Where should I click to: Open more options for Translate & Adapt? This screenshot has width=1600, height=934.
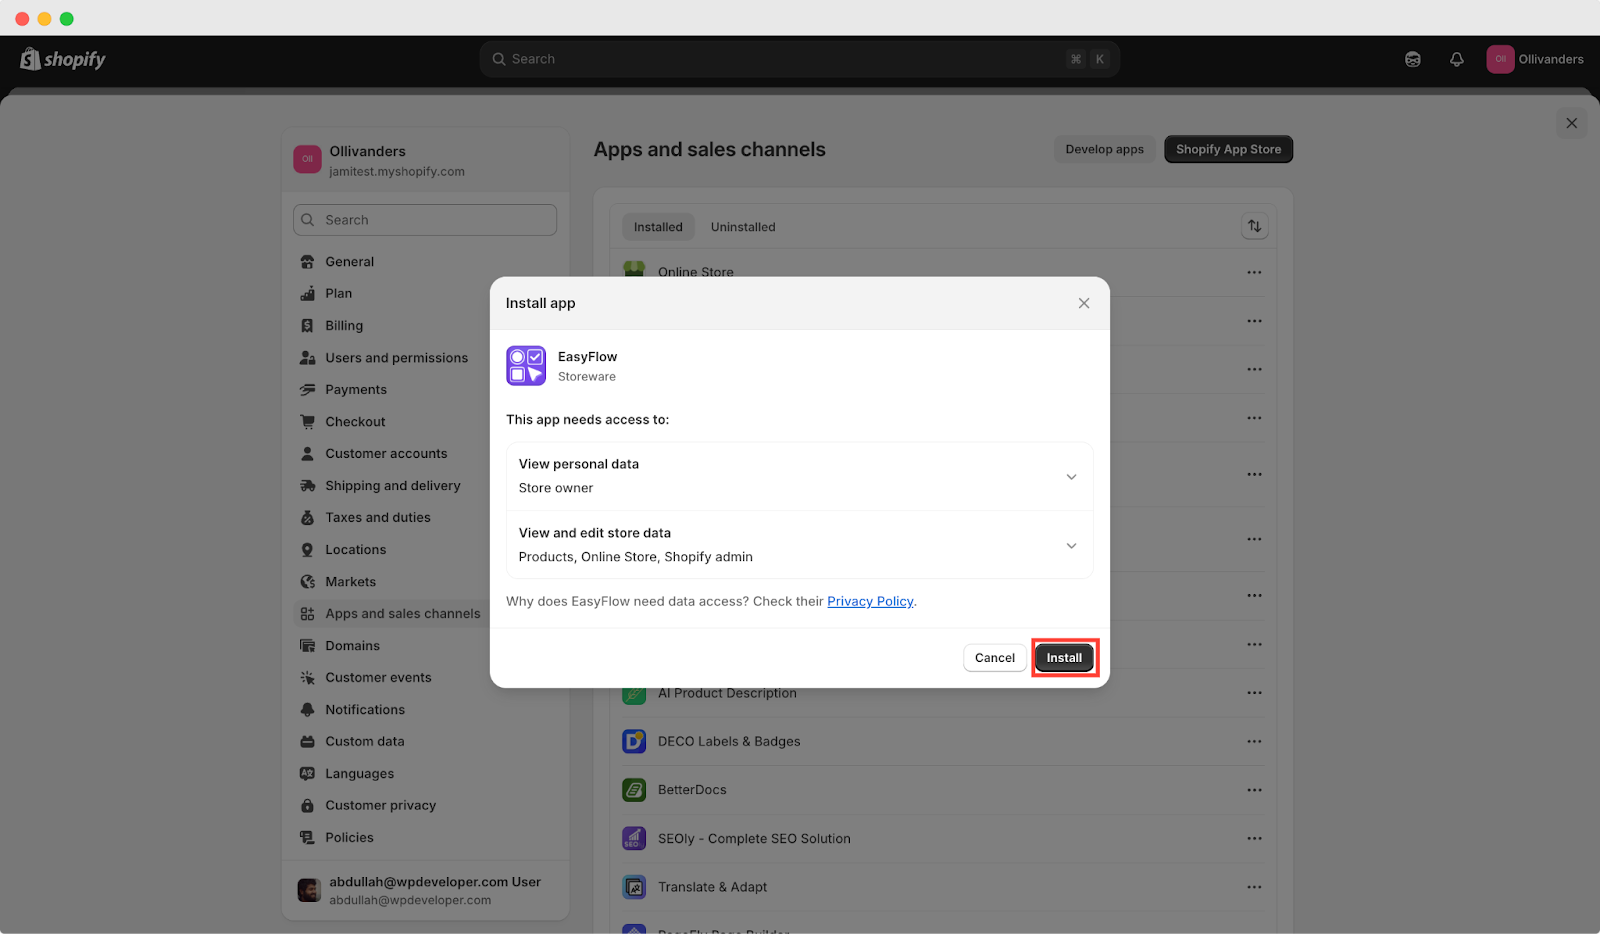(1254, 887)
